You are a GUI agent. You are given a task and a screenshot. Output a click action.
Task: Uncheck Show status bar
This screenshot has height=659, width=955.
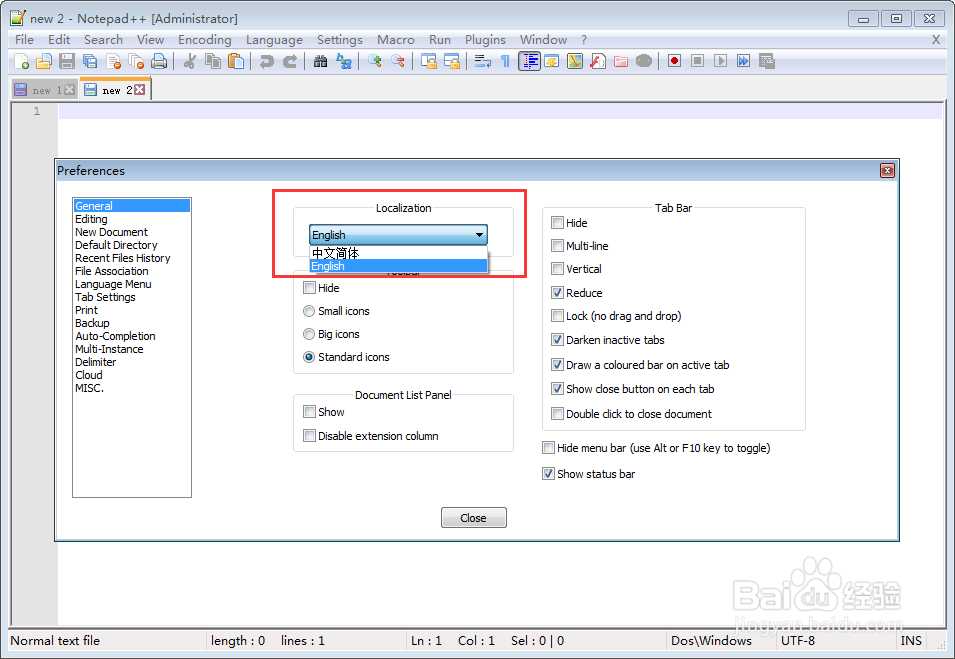coord(548,473)
